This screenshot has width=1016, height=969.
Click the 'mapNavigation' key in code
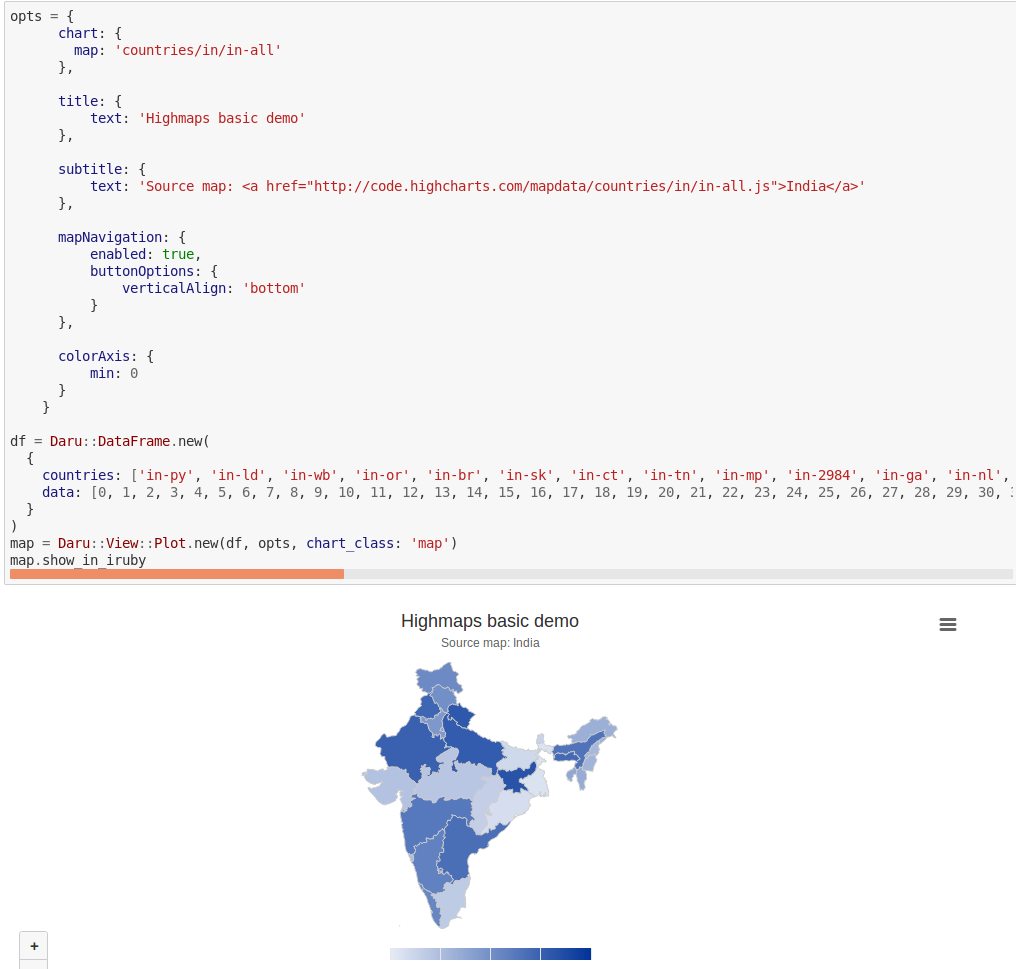(110, 237)
